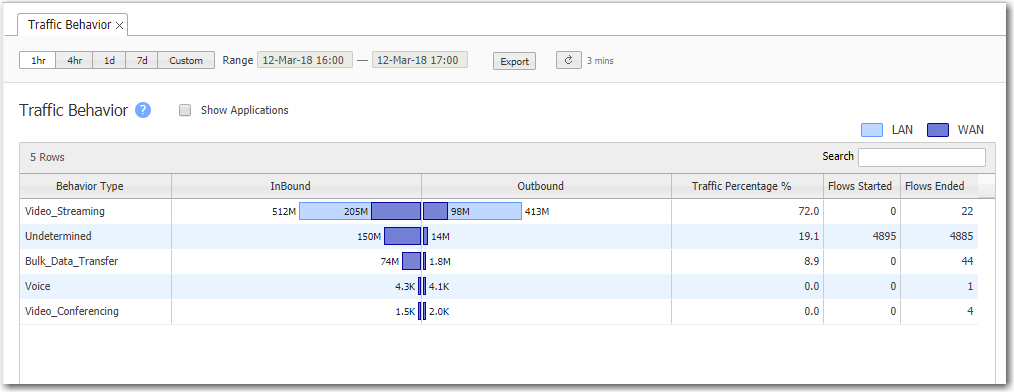
Task: Click Video_Streaming inbound LAN bar
Action: point(334,211)
